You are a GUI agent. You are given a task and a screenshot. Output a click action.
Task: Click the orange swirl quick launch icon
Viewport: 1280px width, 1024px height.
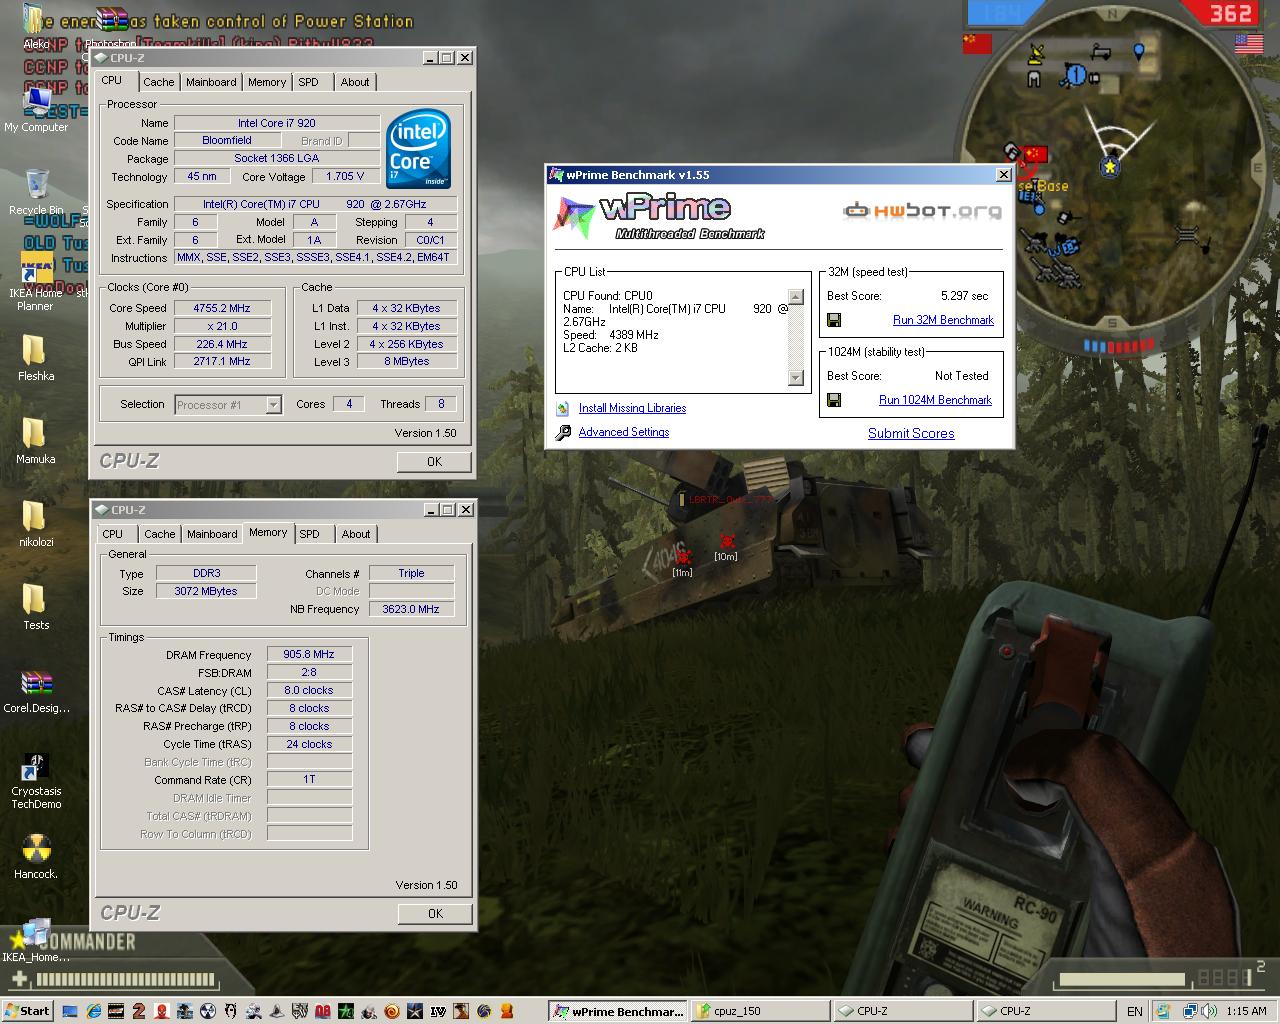(x=392, y=1011)
